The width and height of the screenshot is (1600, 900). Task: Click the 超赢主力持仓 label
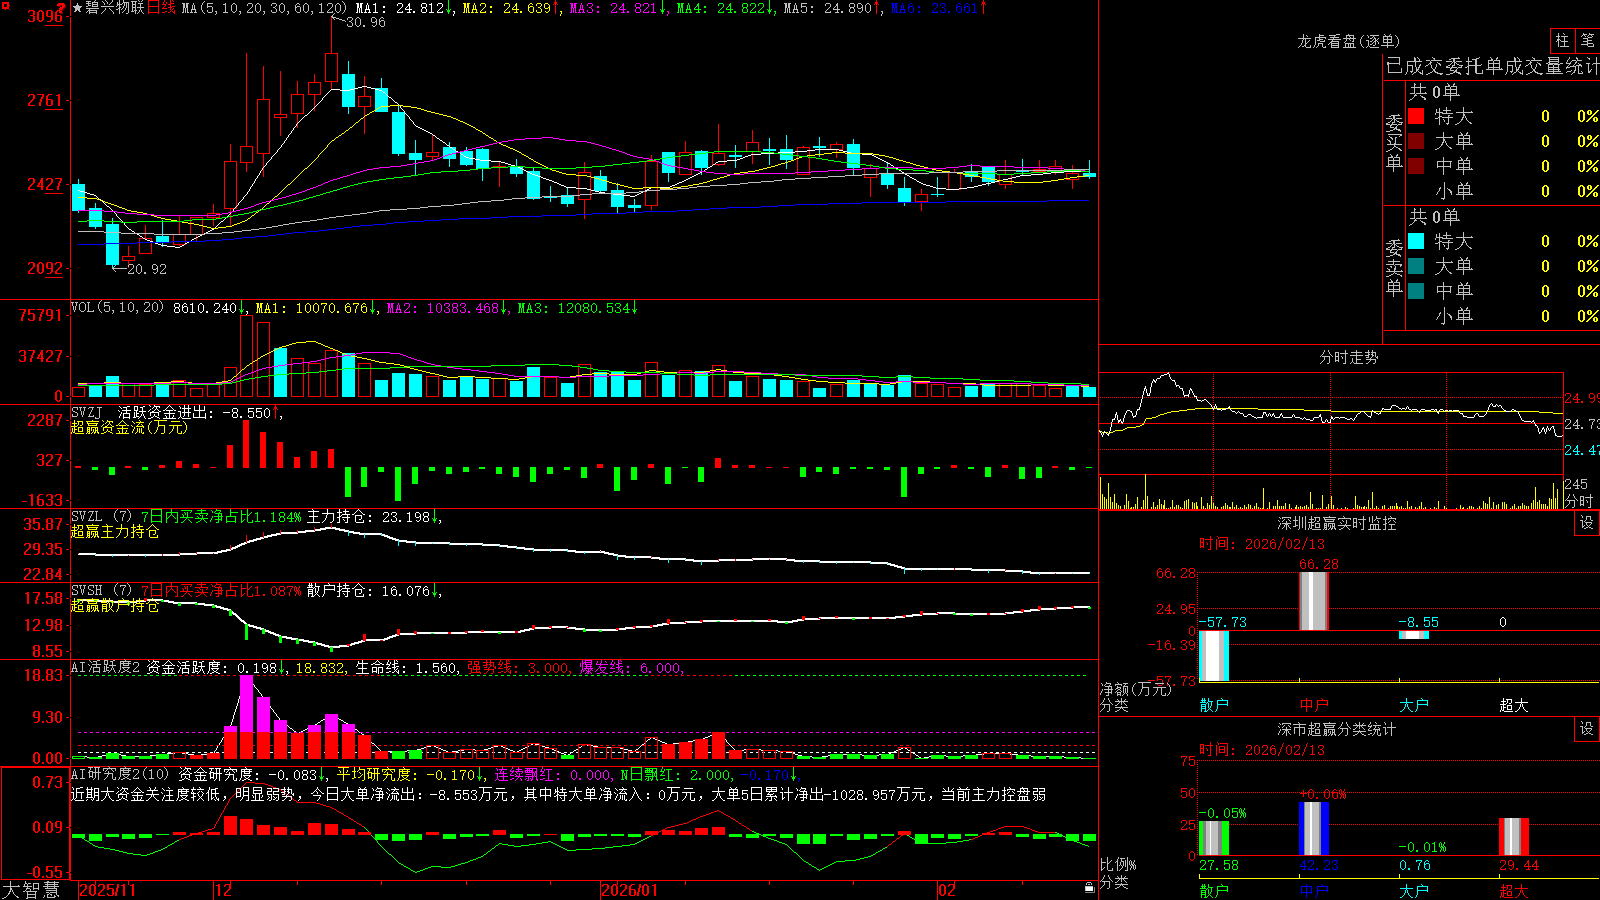pyautogui.click(x=115, y=532)
